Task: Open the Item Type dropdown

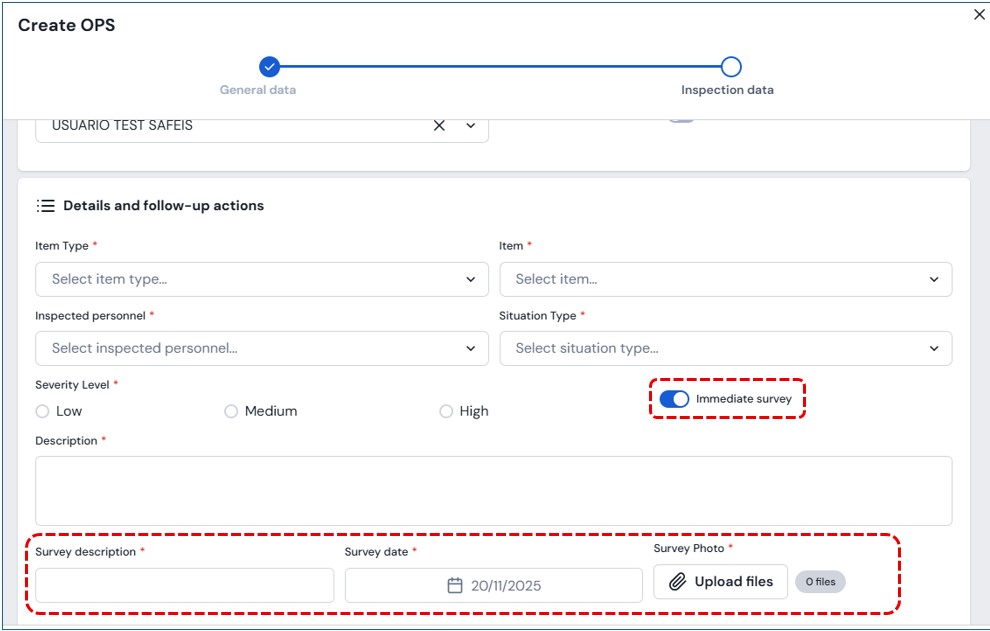Action: point(261,280)
